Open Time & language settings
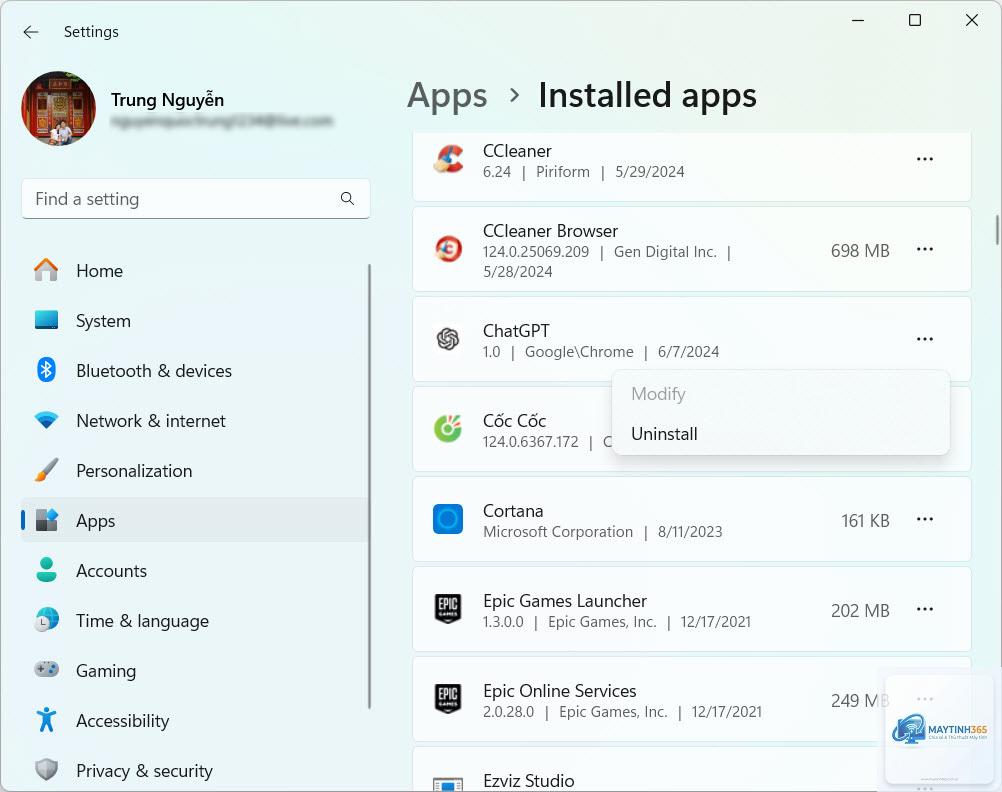Screen dimensions: 1002x792 (194, 621)
